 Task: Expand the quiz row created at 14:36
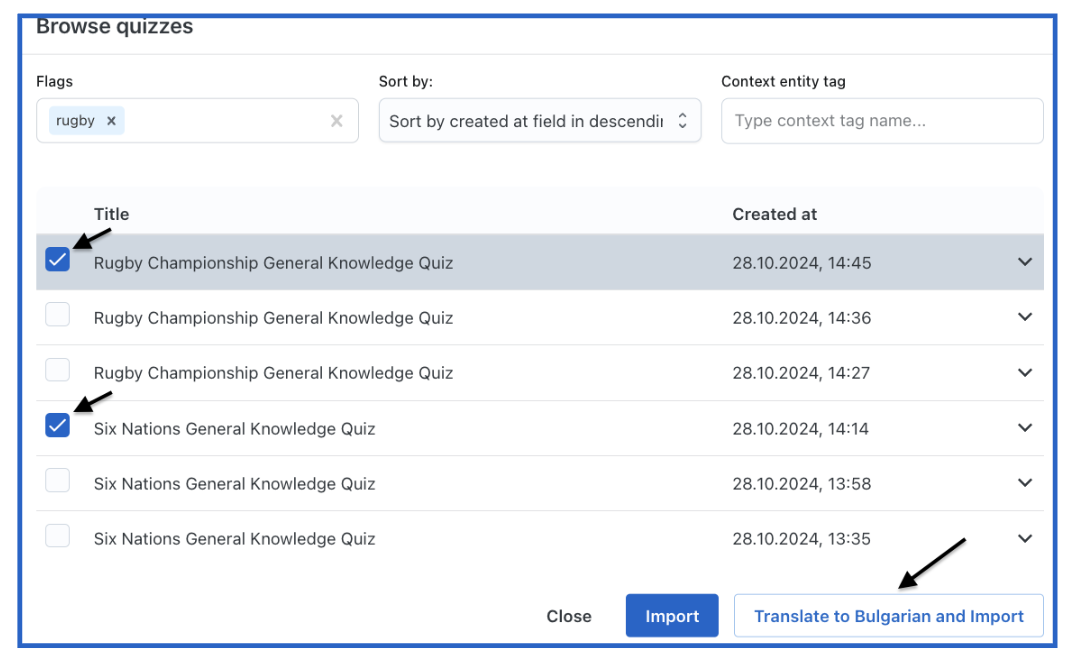coord(1025,317)
